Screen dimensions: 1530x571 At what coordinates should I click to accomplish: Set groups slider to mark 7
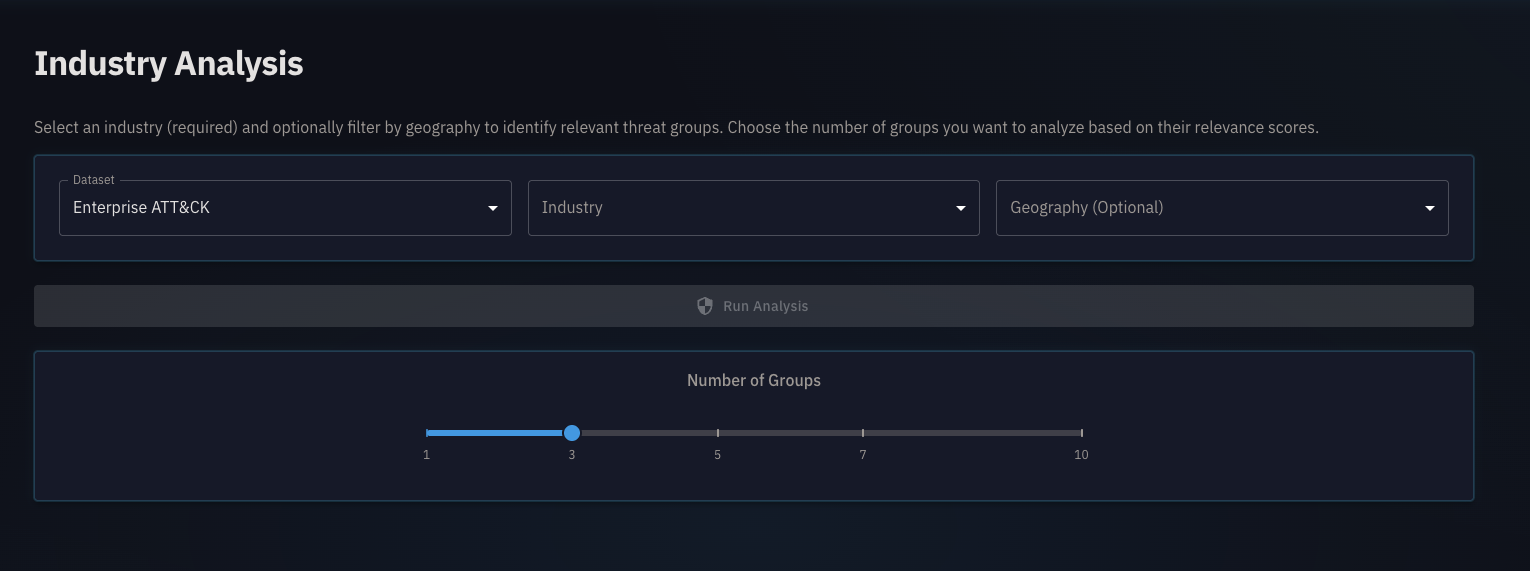coord(863,433)
